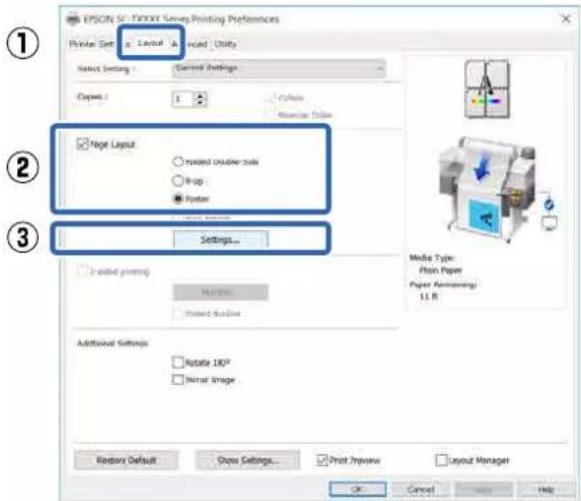The width and height of the screenshot is (581, 501).
Task: Select the Folded Double-Side radio option
Action: click(x=178, y=162)
